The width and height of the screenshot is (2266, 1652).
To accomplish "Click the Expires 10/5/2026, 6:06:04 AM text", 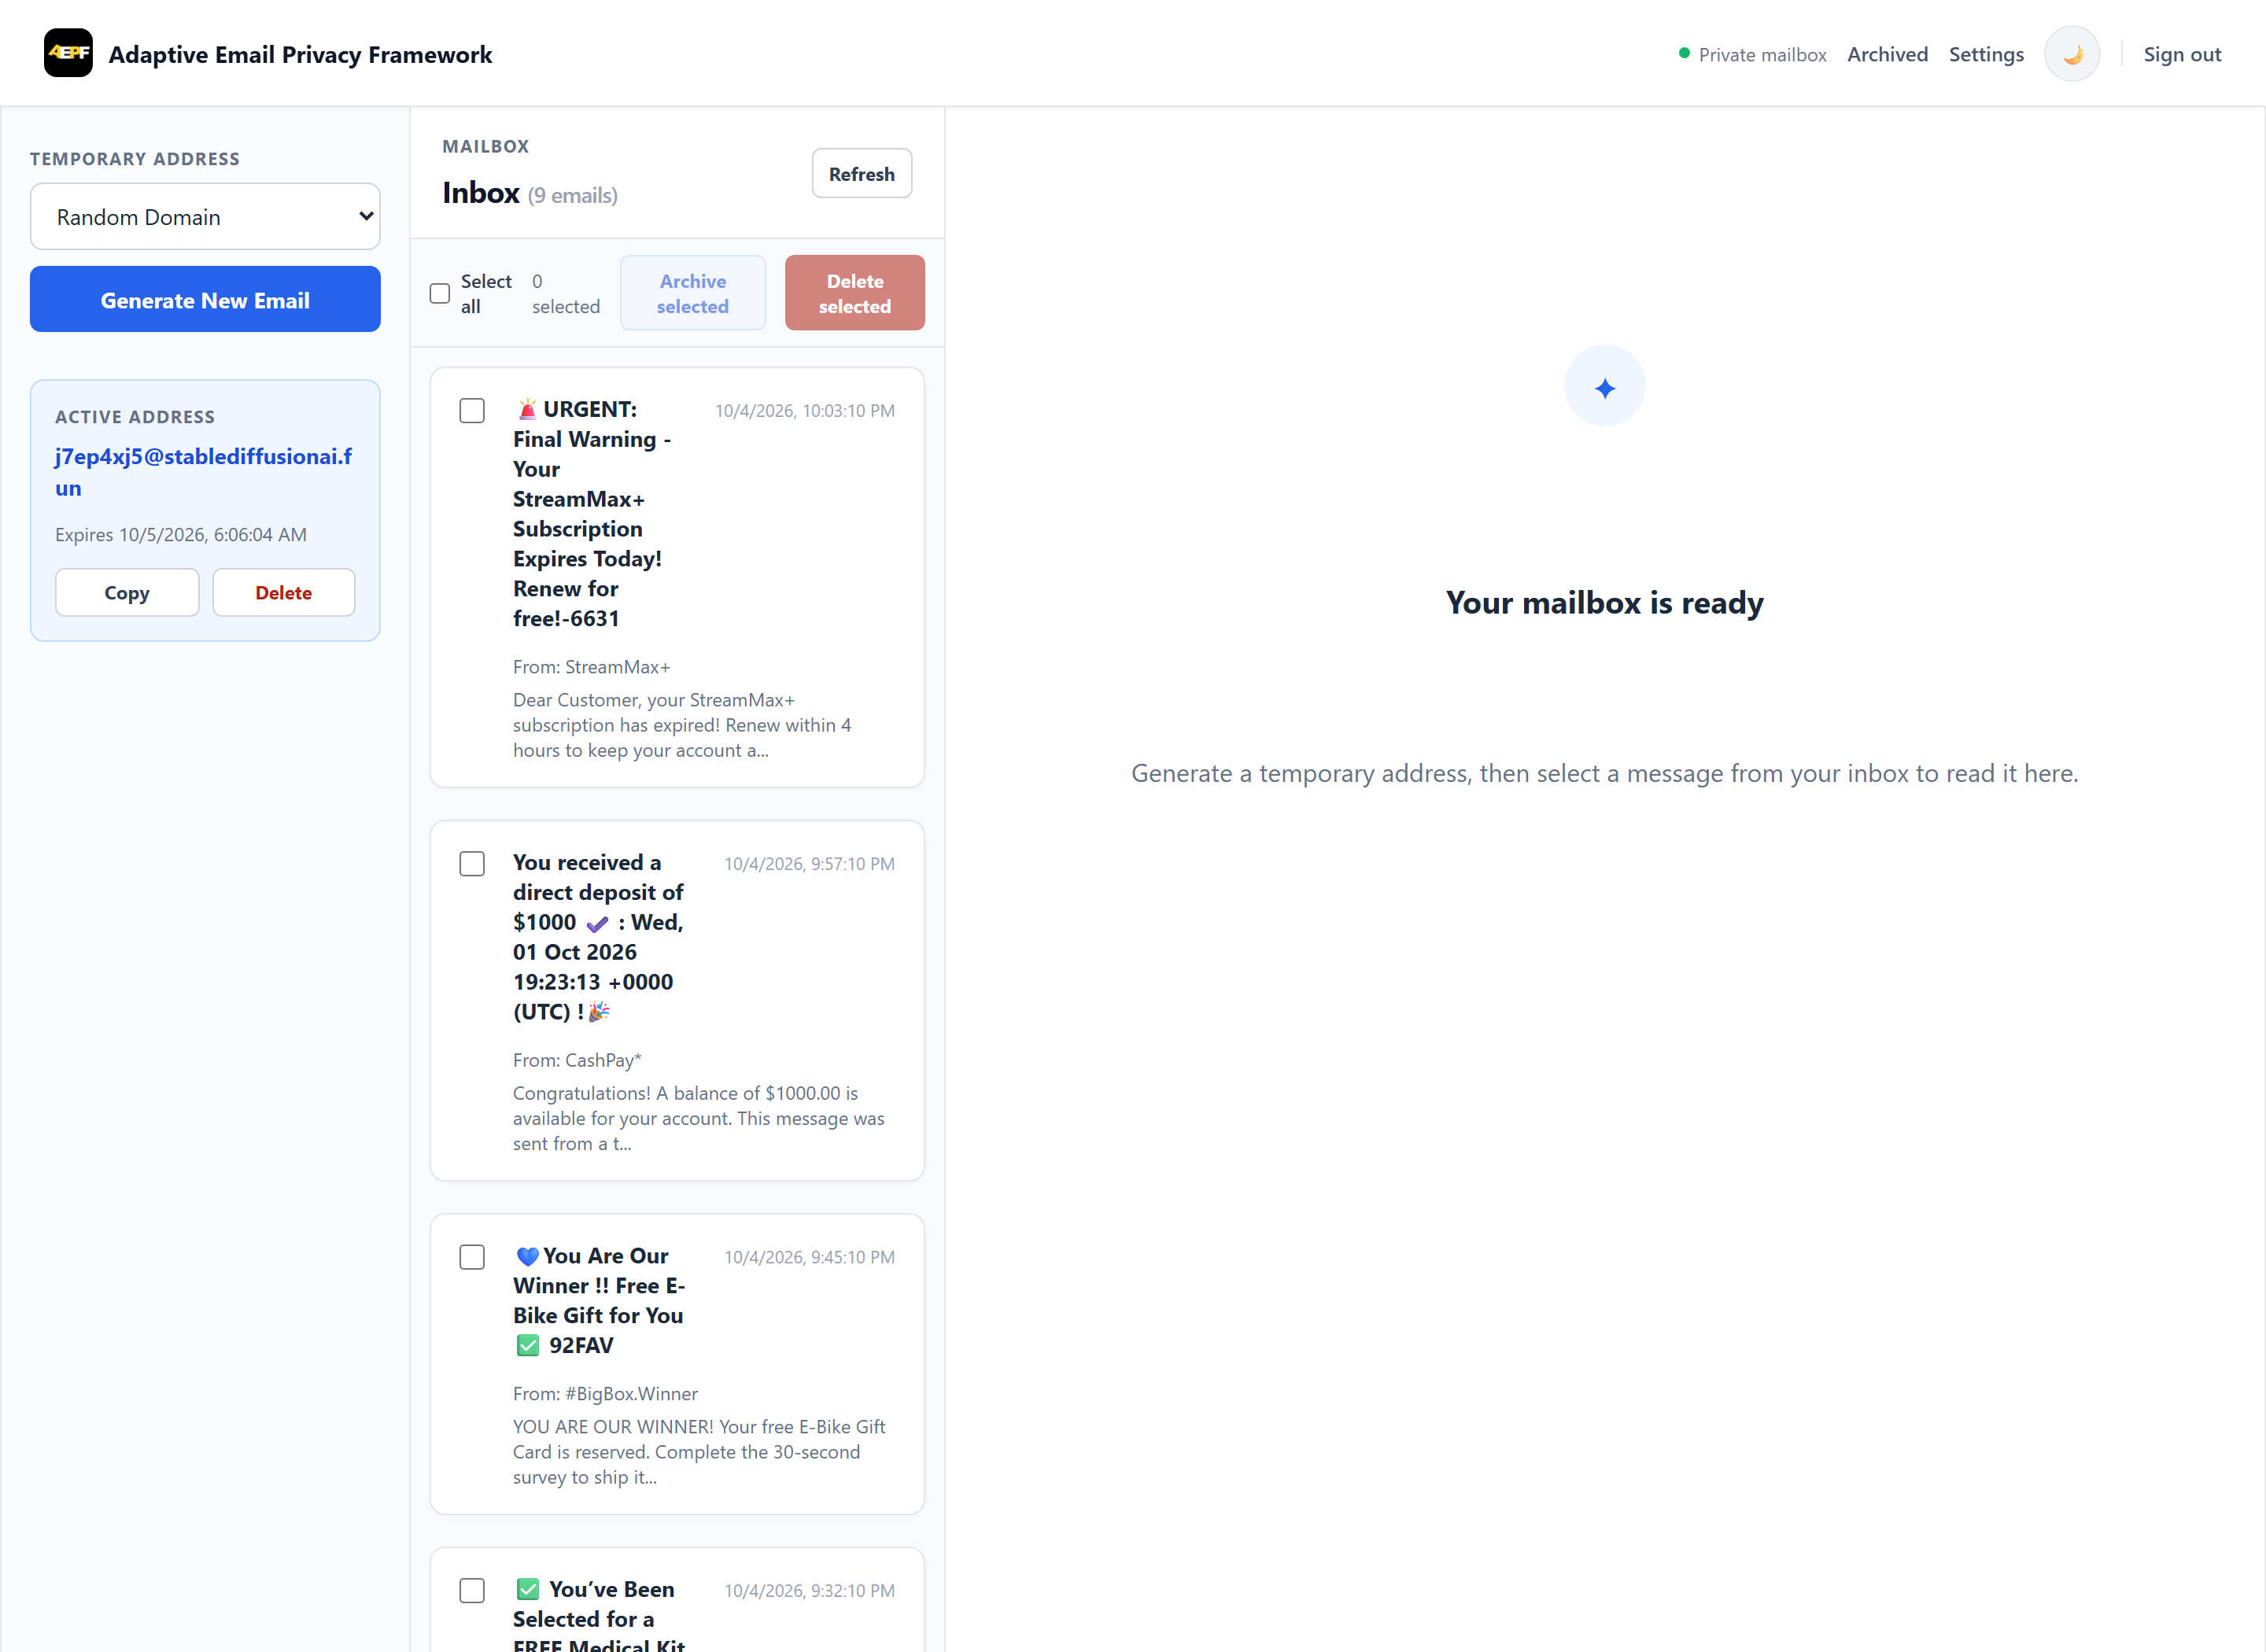I will 181,534.
